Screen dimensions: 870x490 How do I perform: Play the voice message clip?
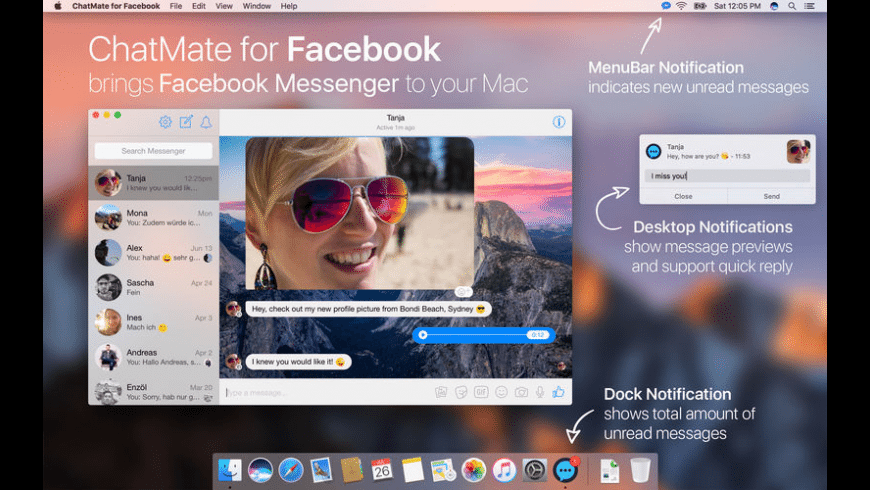(423, 335)
